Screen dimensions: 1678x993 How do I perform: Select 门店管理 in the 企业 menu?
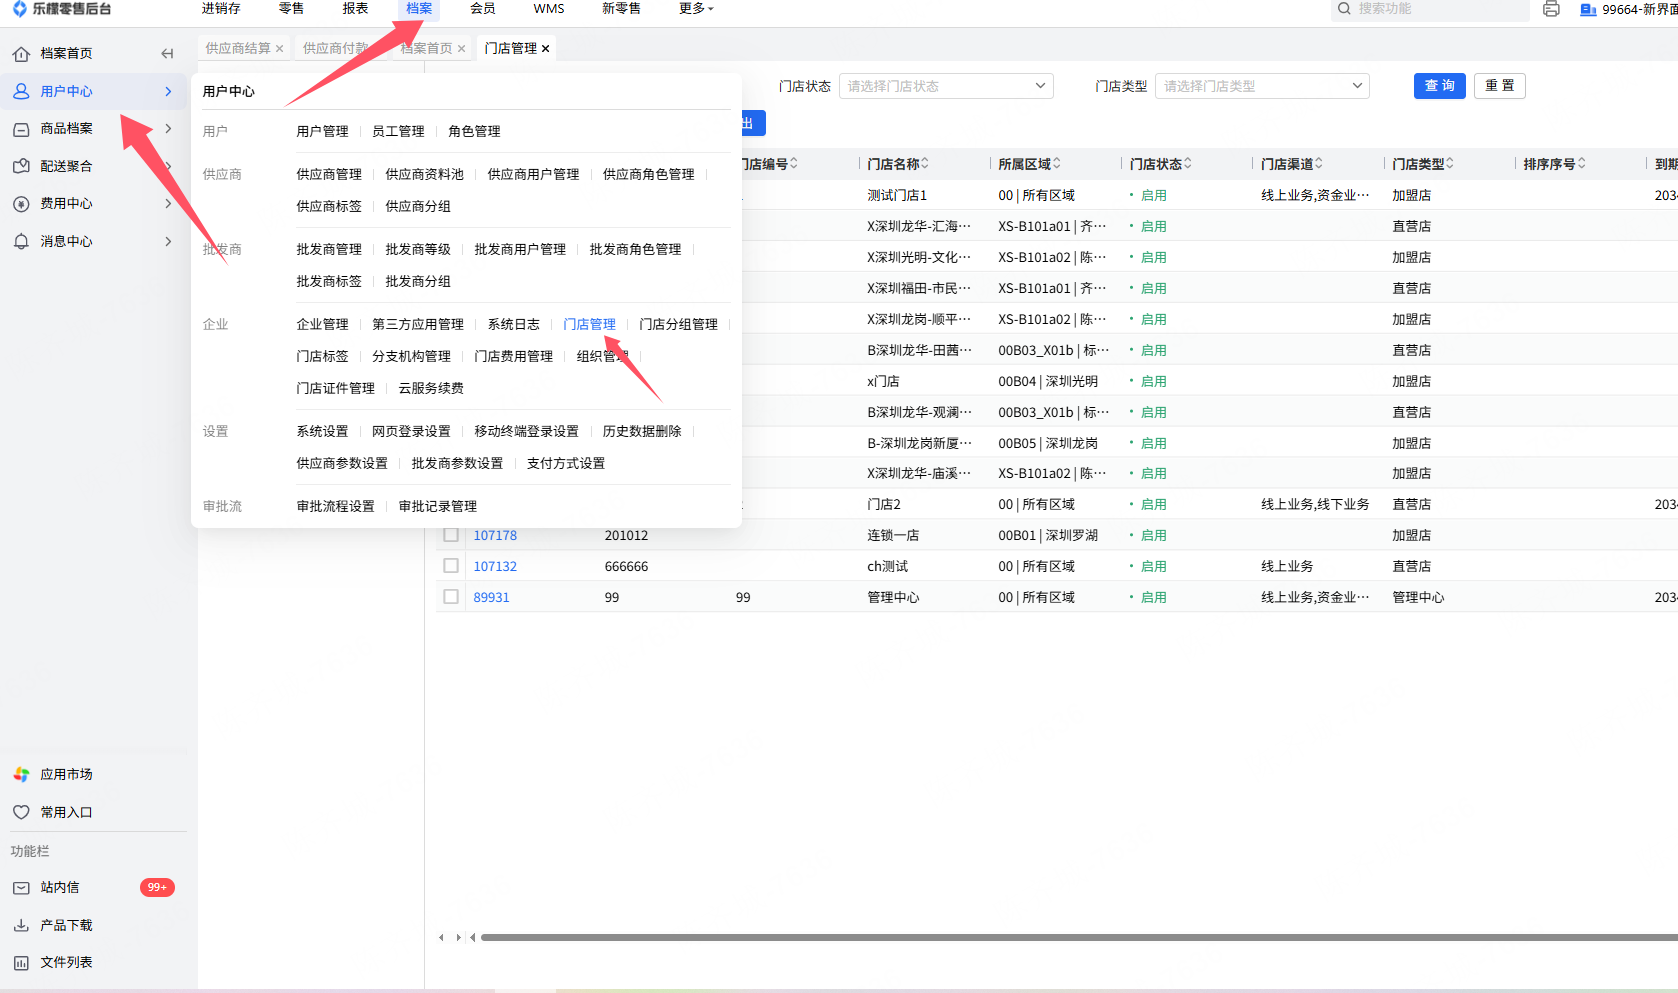(589, 325)
